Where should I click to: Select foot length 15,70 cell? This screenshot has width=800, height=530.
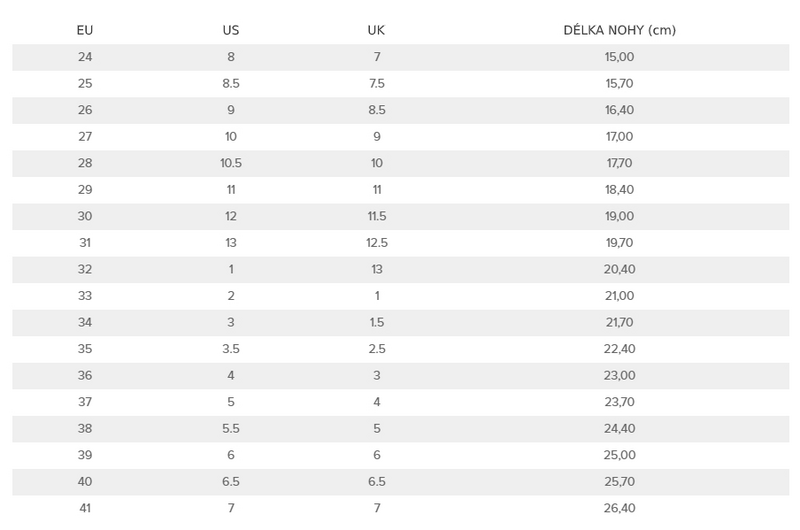tap(619, 83)
